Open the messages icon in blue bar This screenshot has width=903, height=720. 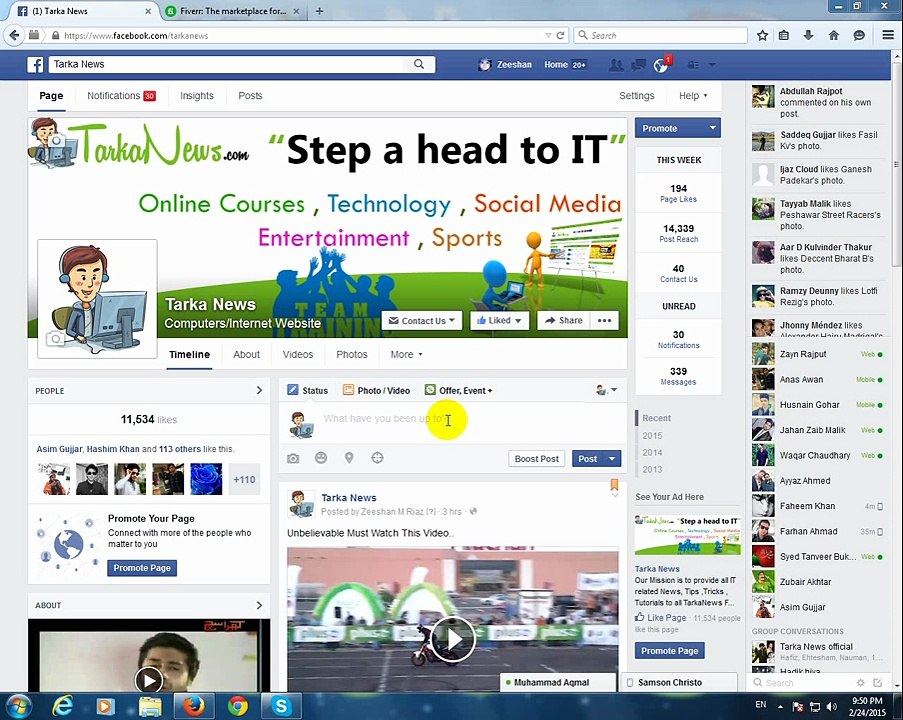tap(638, 65)
